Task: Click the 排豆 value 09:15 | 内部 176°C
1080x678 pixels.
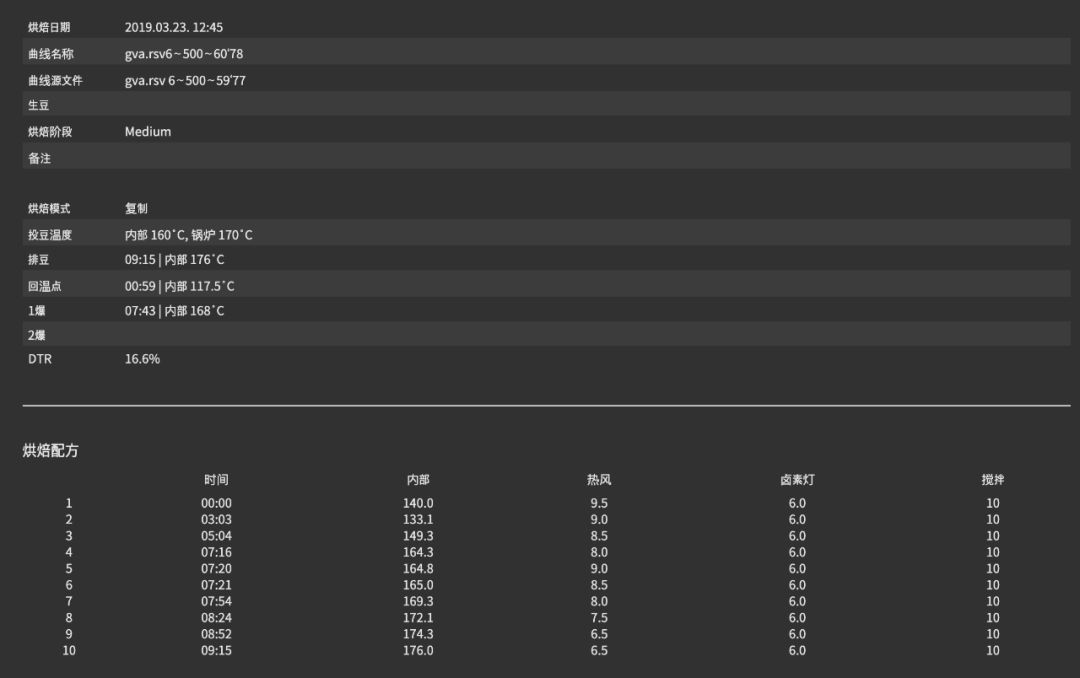Action: click(x=175, y=260)
